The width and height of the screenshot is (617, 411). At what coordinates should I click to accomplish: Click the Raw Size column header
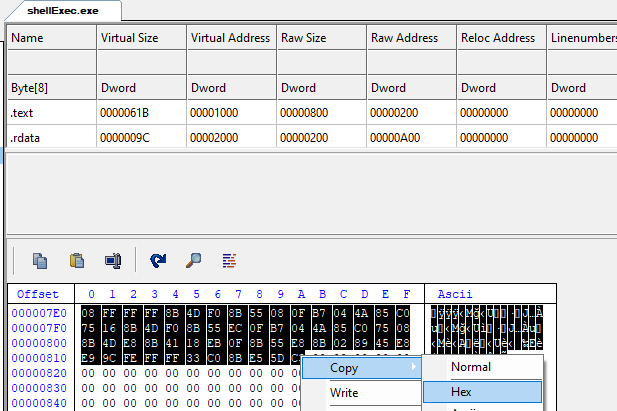321,38
